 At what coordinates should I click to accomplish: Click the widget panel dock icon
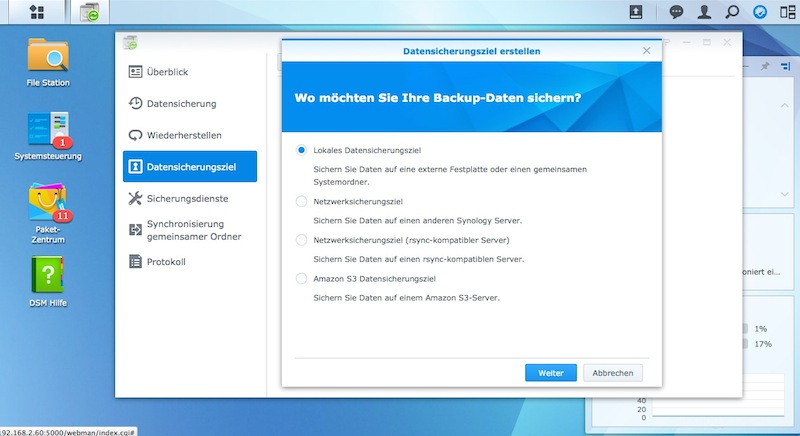click(x=785, y=66)
